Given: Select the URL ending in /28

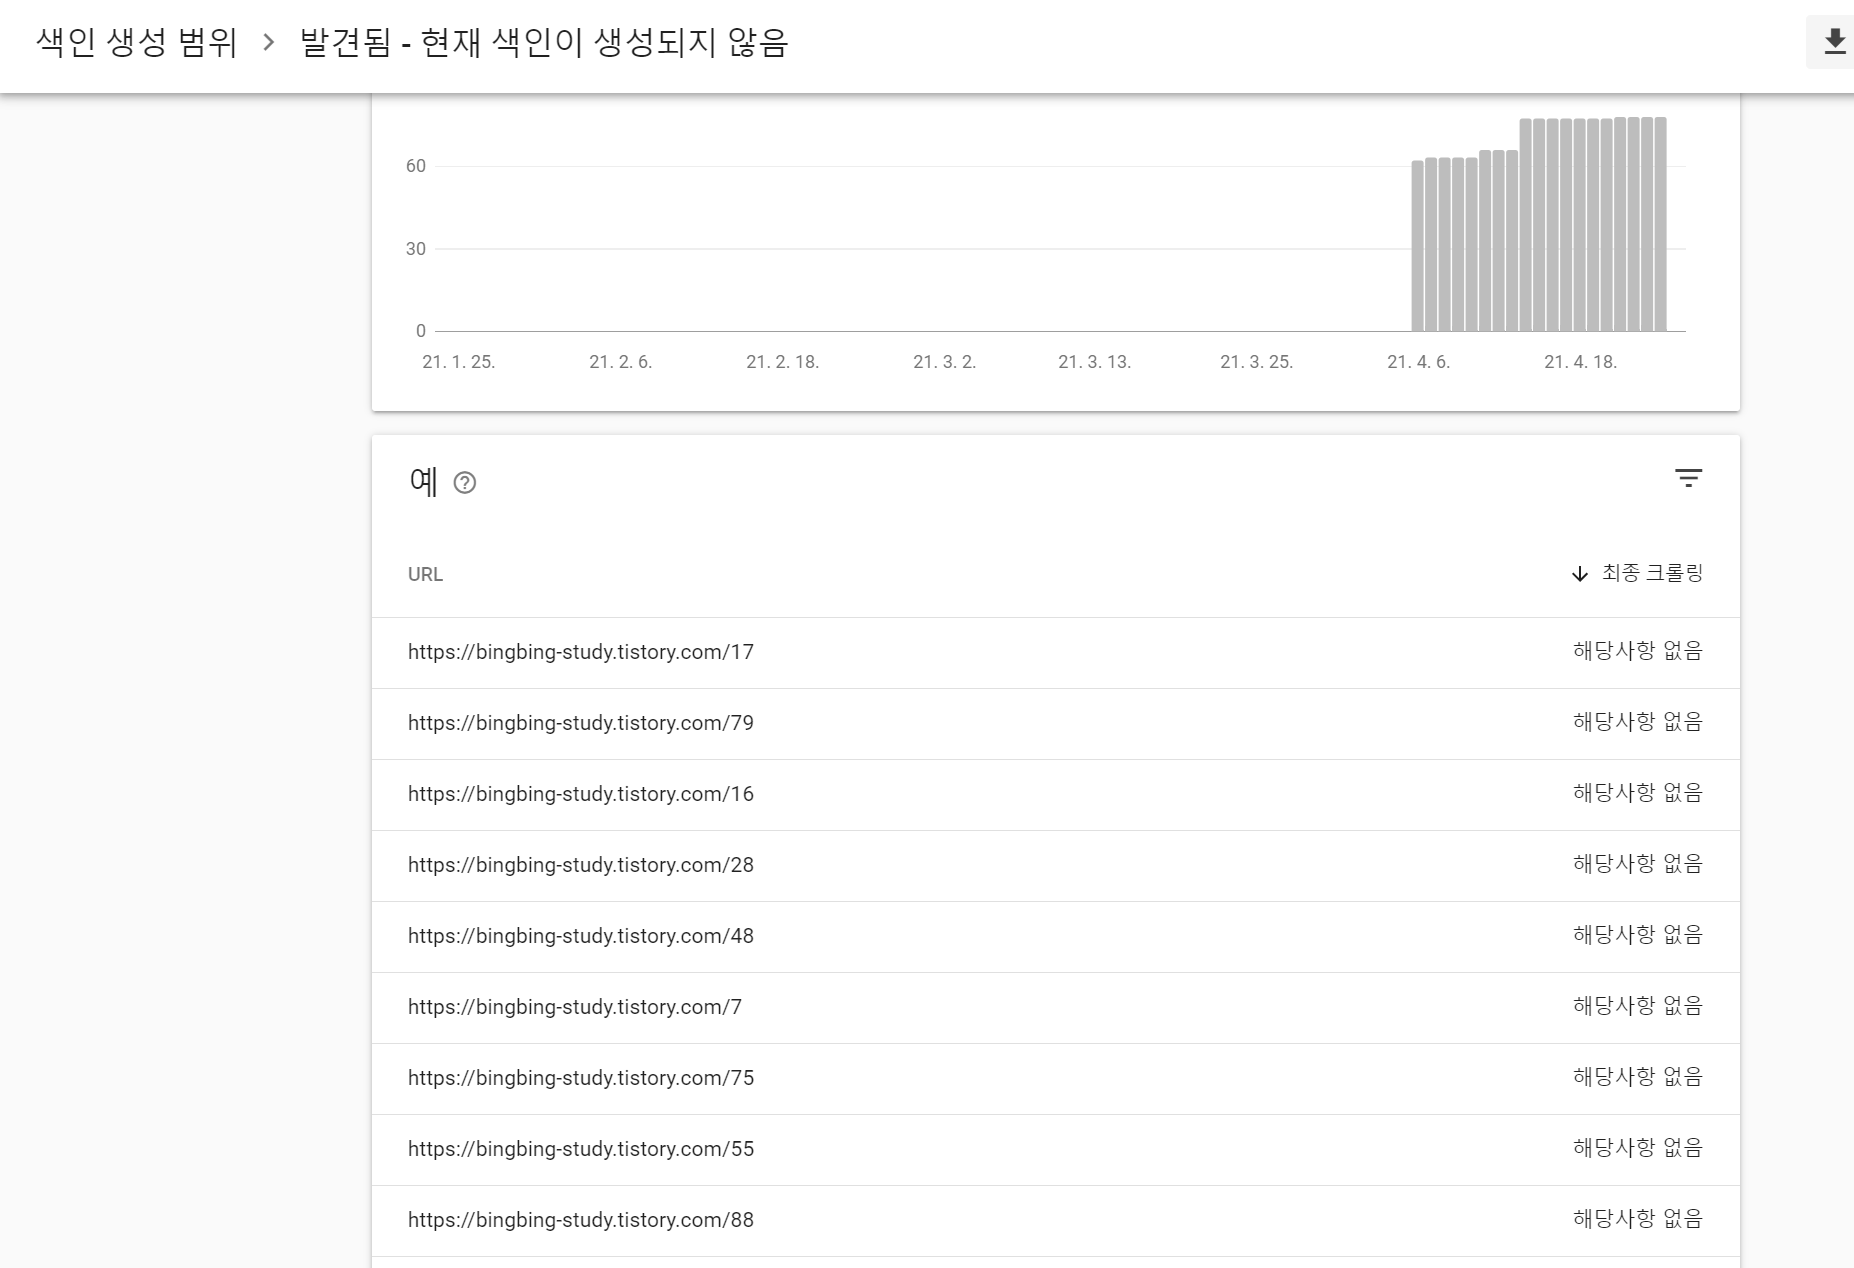Looking at the screenshot, I should pos(581,865).
